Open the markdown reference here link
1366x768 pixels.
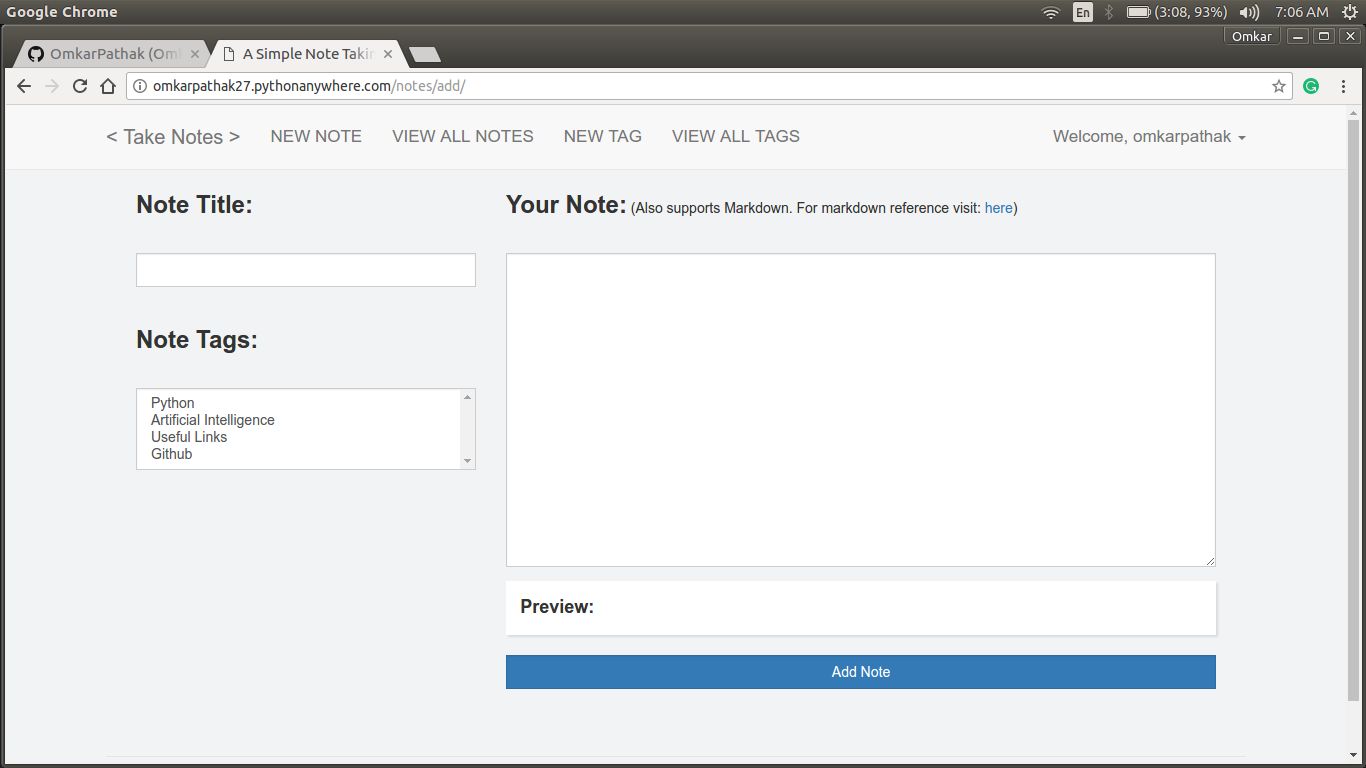(x=999, y=208)
